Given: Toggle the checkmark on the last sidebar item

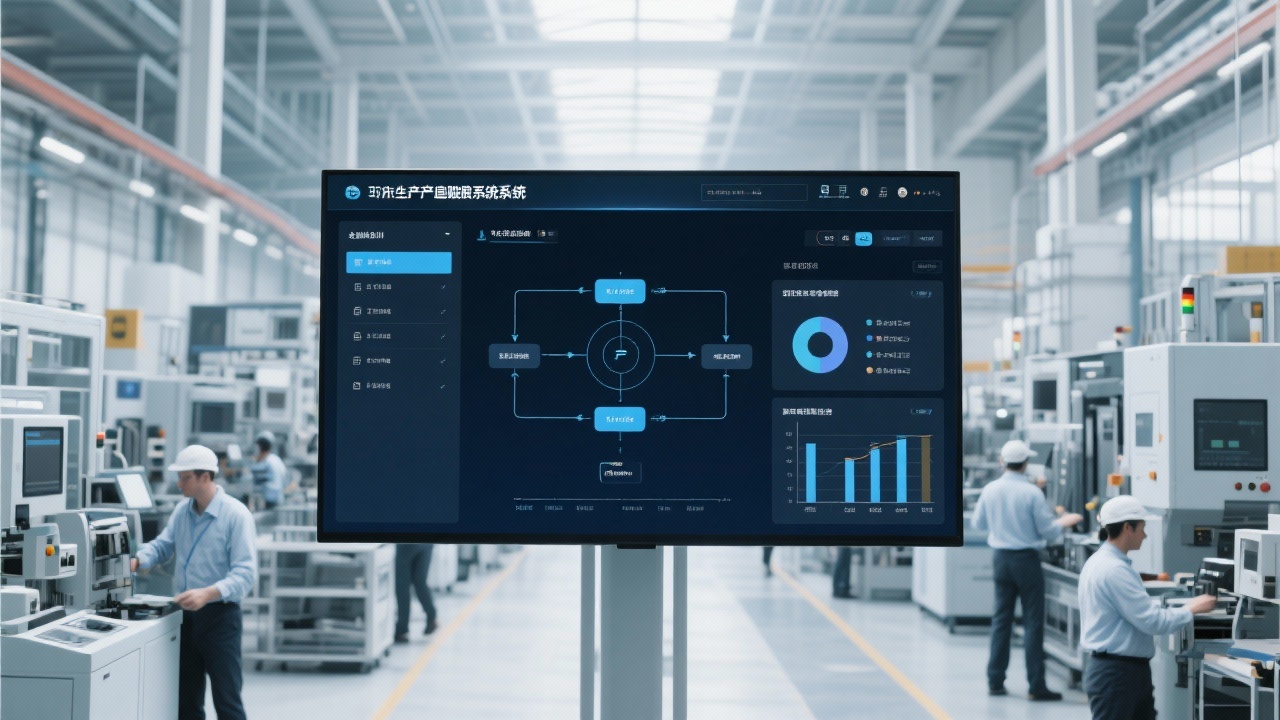Looking at the screenshot, I should coord(443,385).
